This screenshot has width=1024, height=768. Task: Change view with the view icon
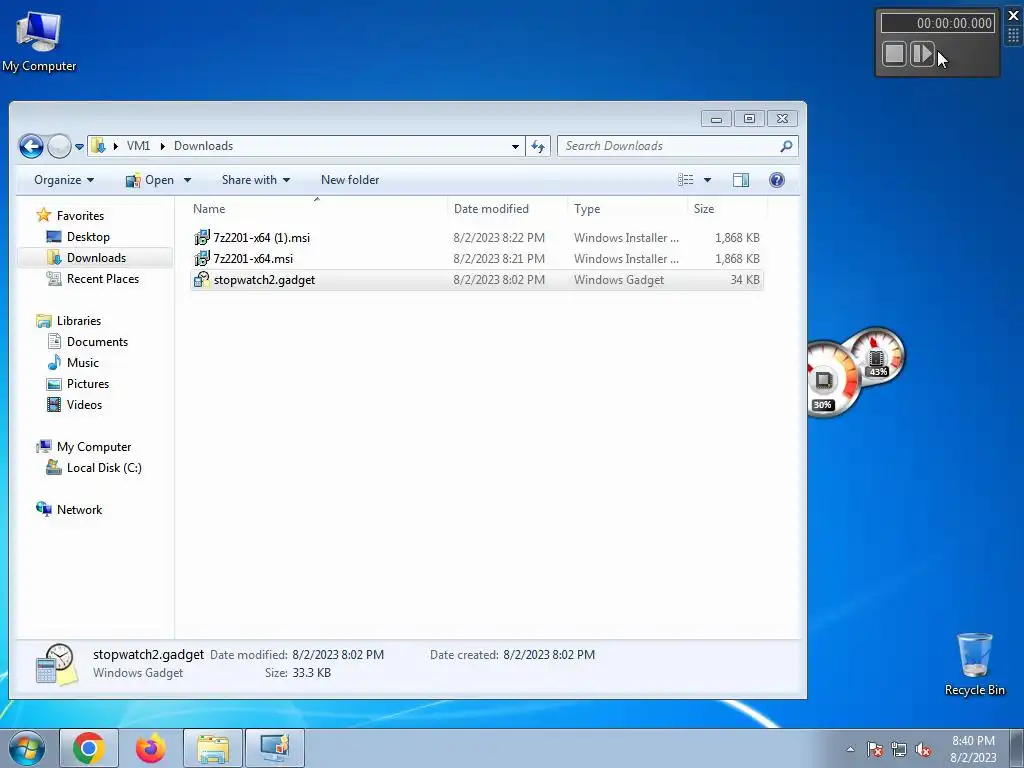(686, 180)
